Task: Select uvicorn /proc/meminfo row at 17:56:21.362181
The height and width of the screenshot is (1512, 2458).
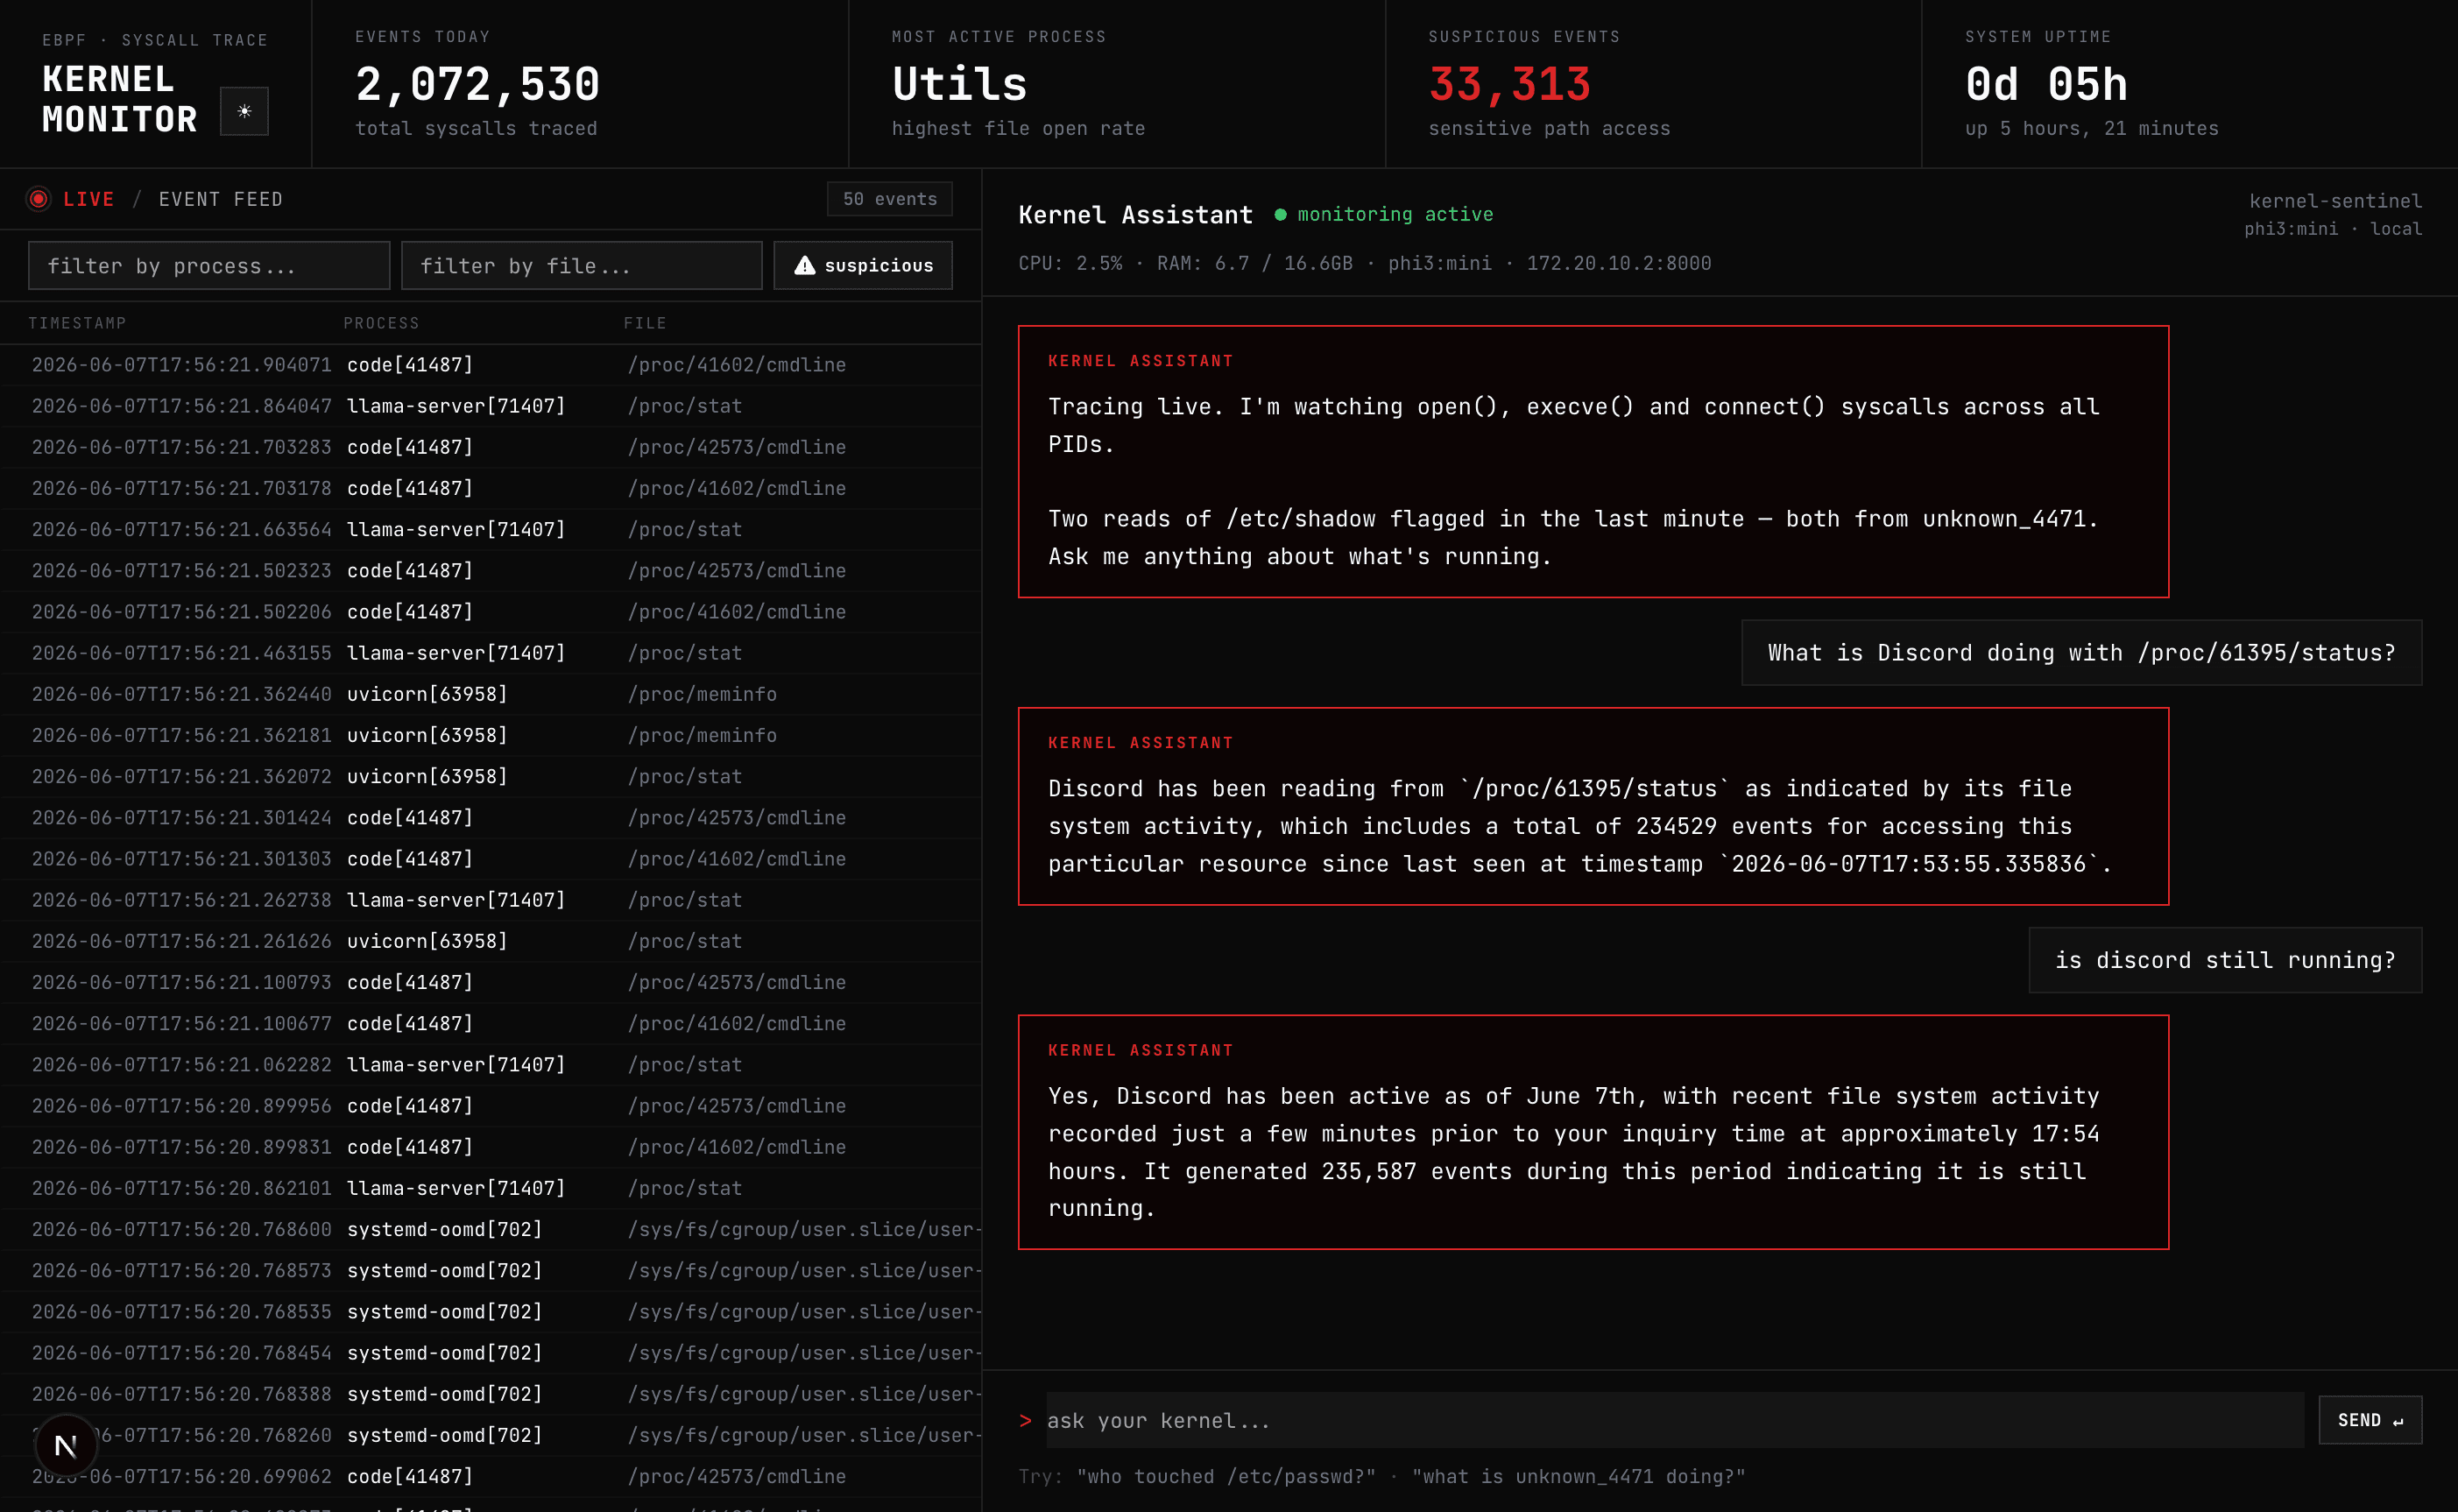Action: pos(491,735)
